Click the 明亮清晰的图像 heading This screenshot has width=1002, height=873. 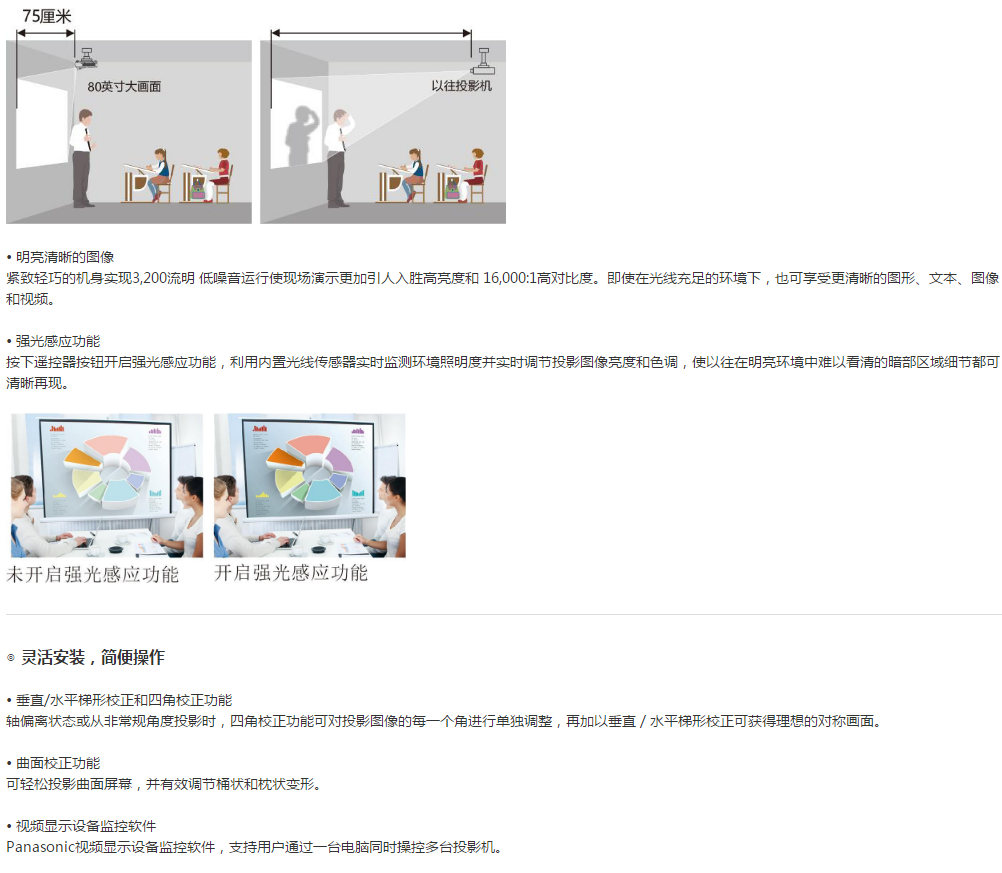64,257
